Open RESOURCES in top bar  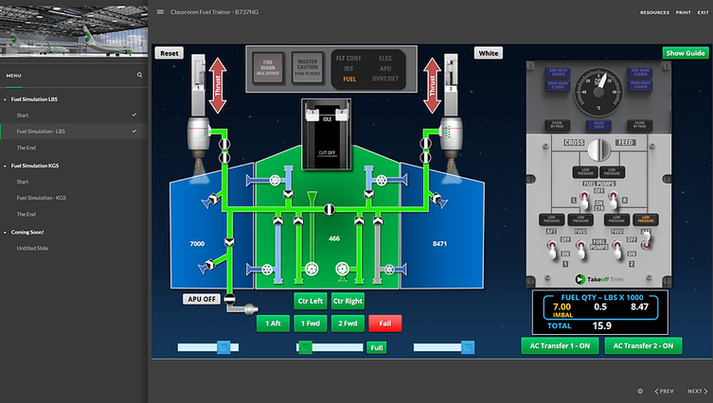pos(654,12)
